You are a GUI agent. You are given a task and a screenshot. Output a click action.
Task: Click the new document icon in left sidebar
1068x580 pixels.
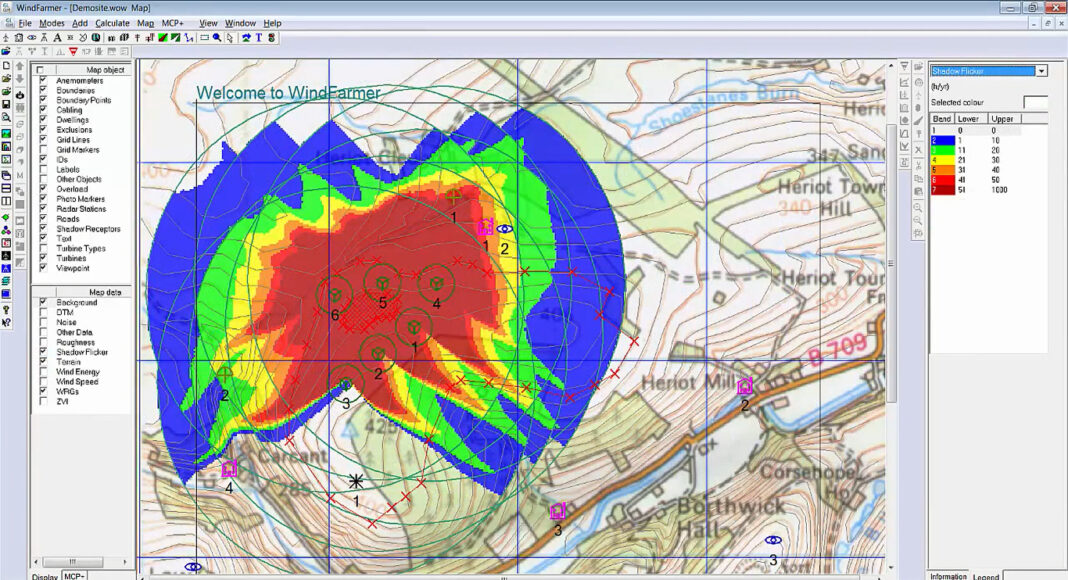(6, 65)
